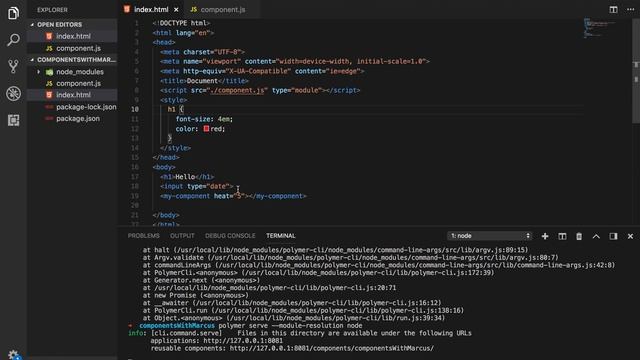This screenshot has width=640, height=360.
Task: Open the PROBLEMS panel tab
Action: 144,236
